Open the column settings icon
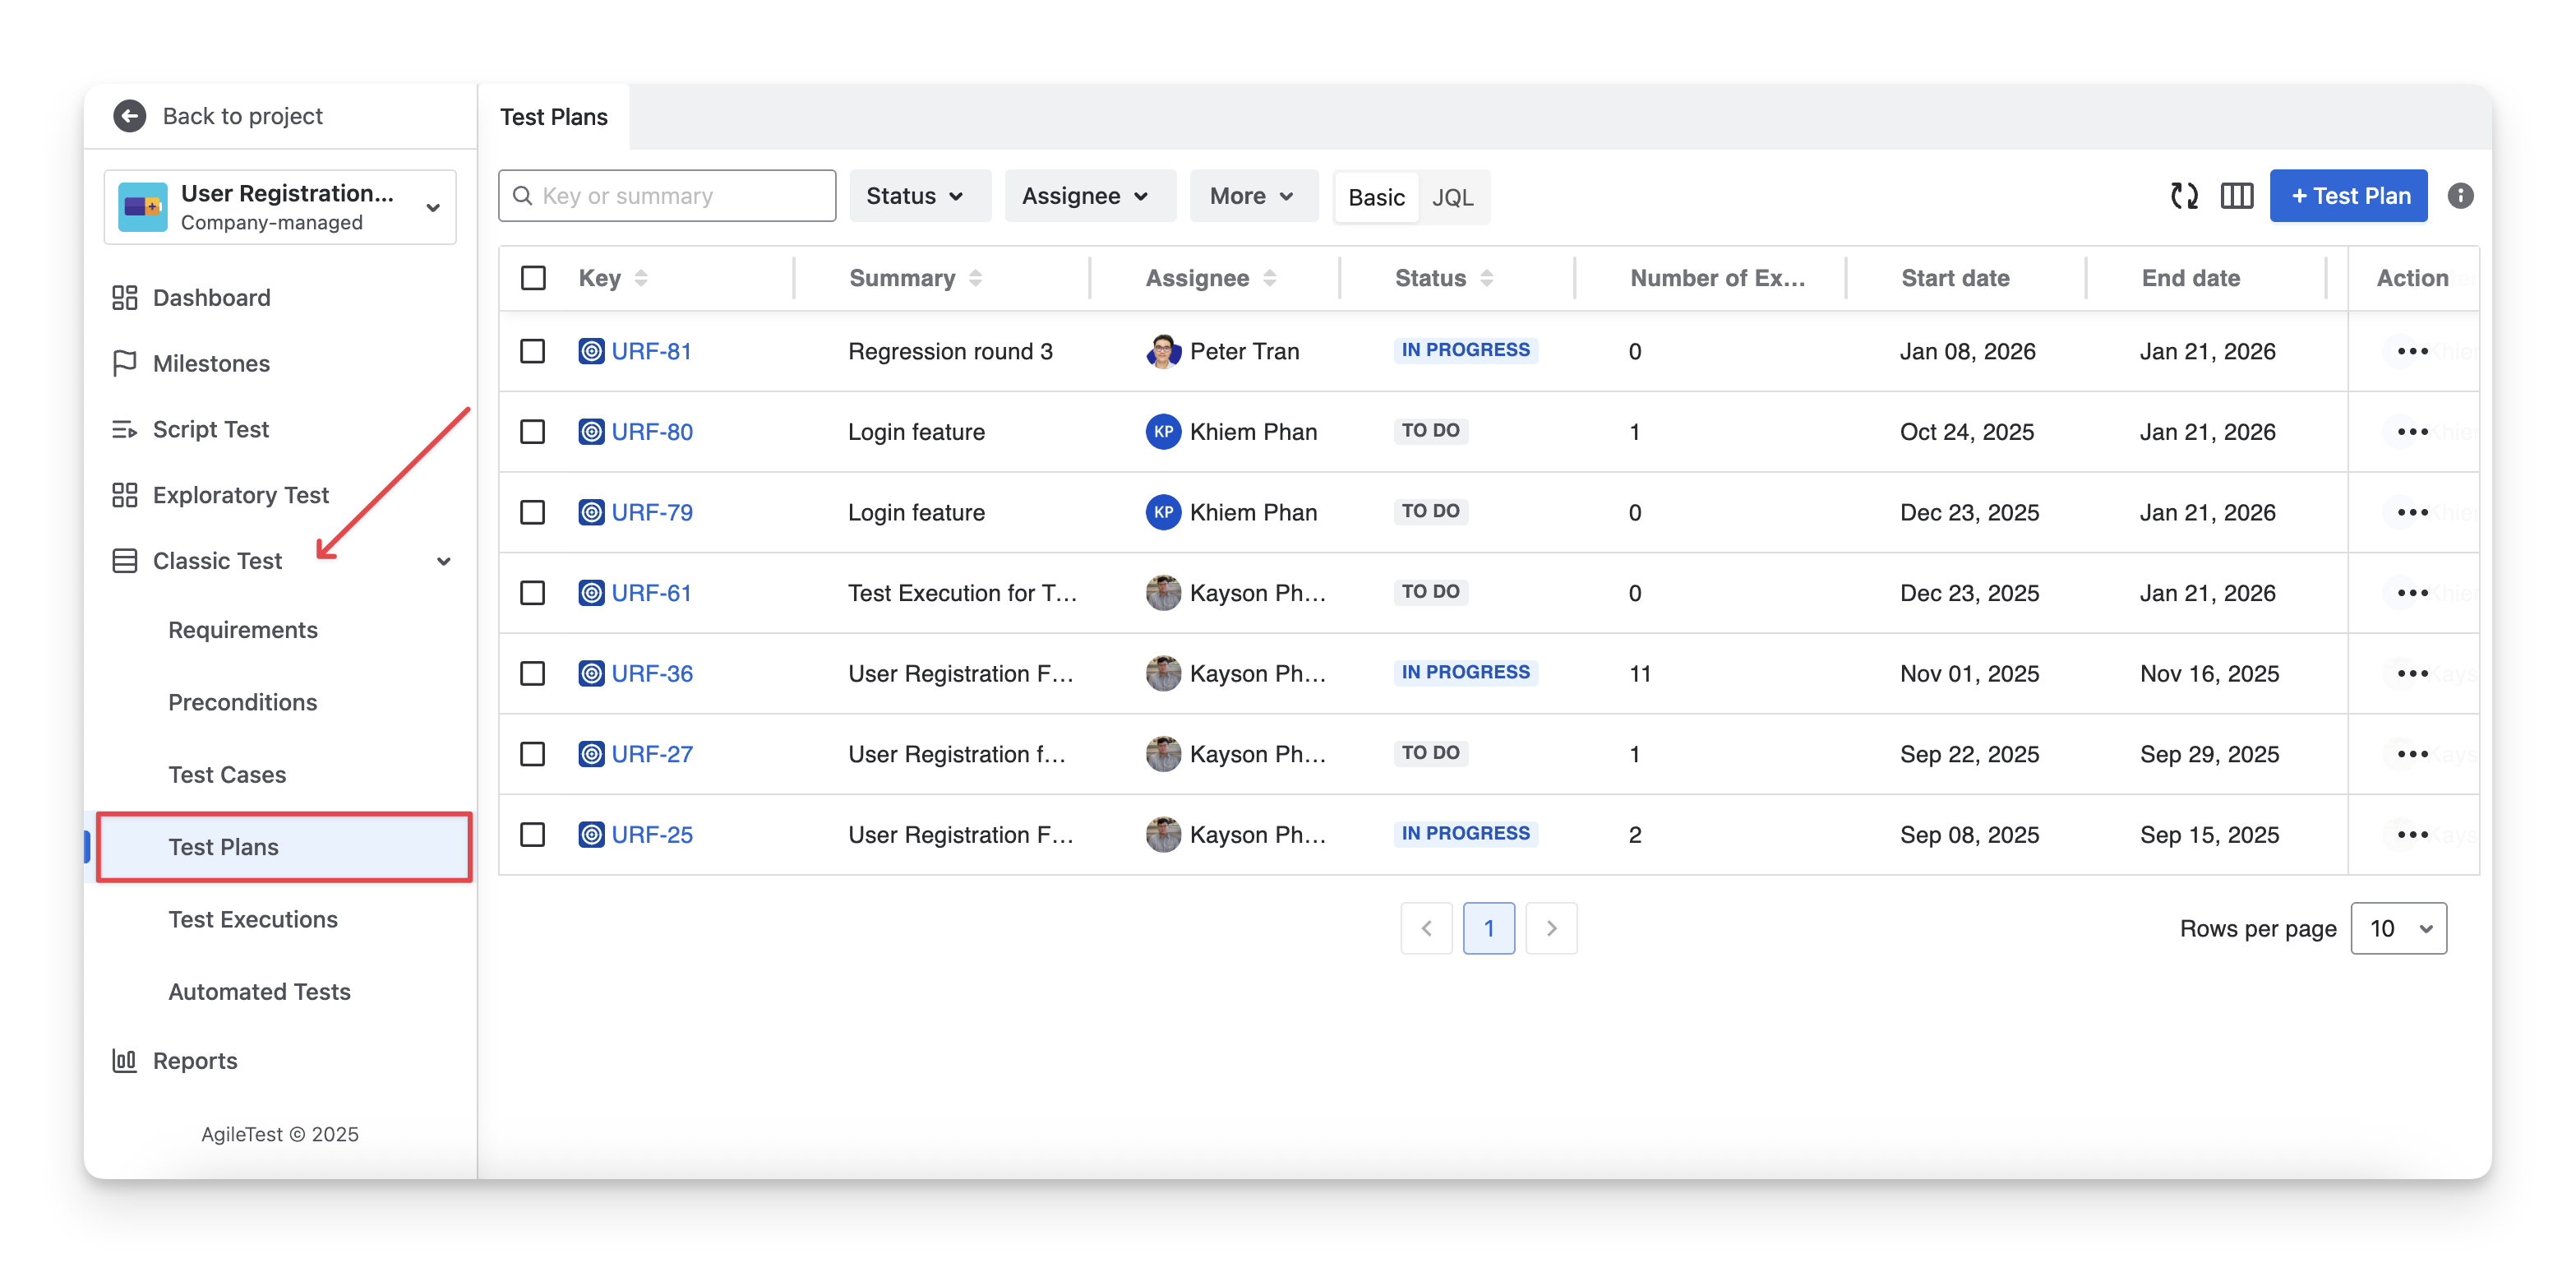 click(x=2236, y=196)
